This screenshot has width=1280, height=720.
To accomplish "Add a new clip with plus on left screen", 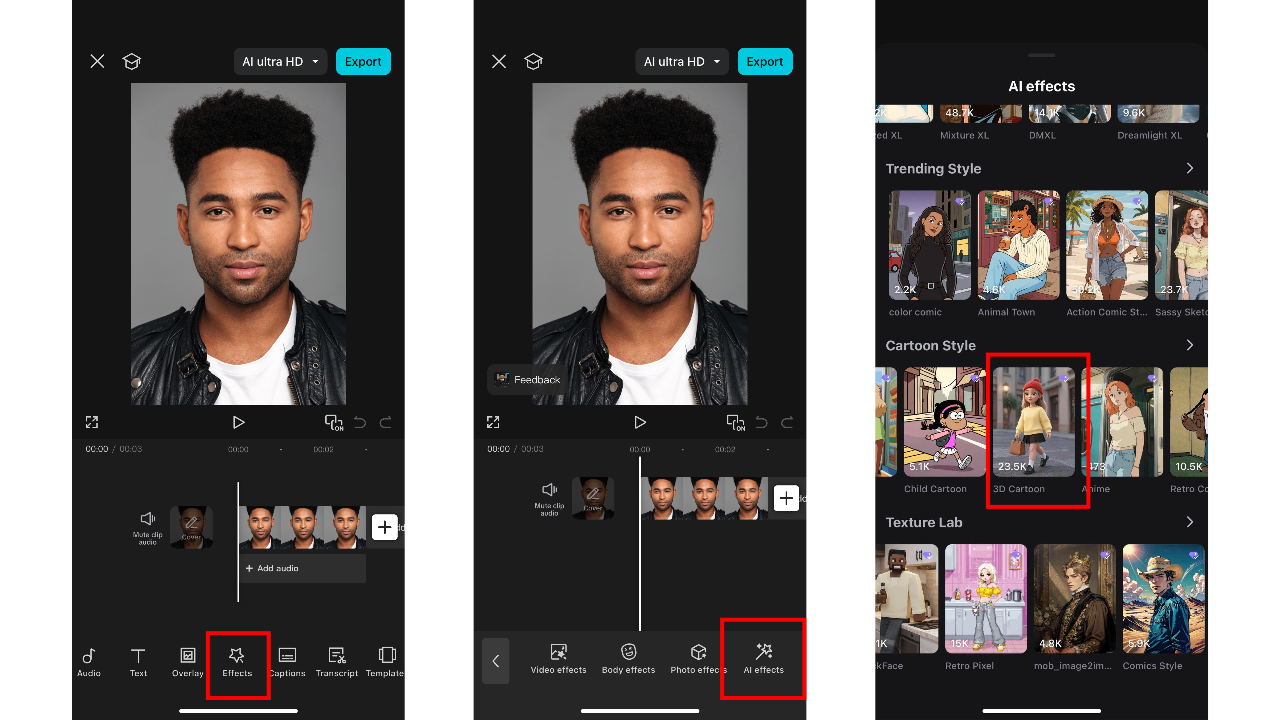I will (x=385, y=527).
